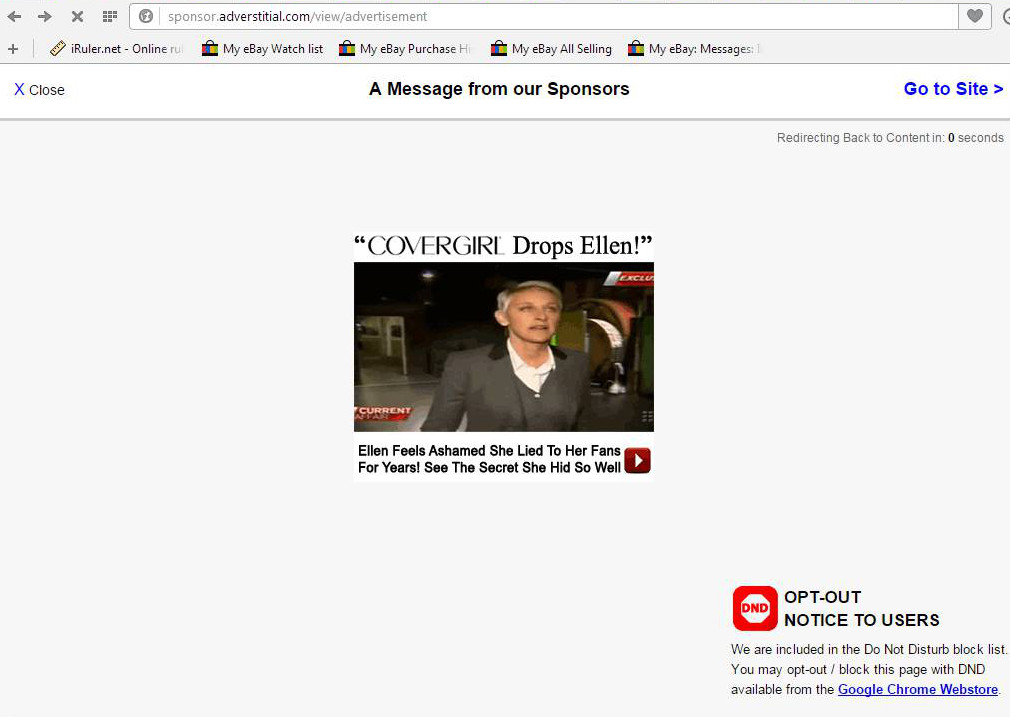Go forward with the browser forward arrow
The width and height of the screenshot is (1010, 717).
coord(44,16)
